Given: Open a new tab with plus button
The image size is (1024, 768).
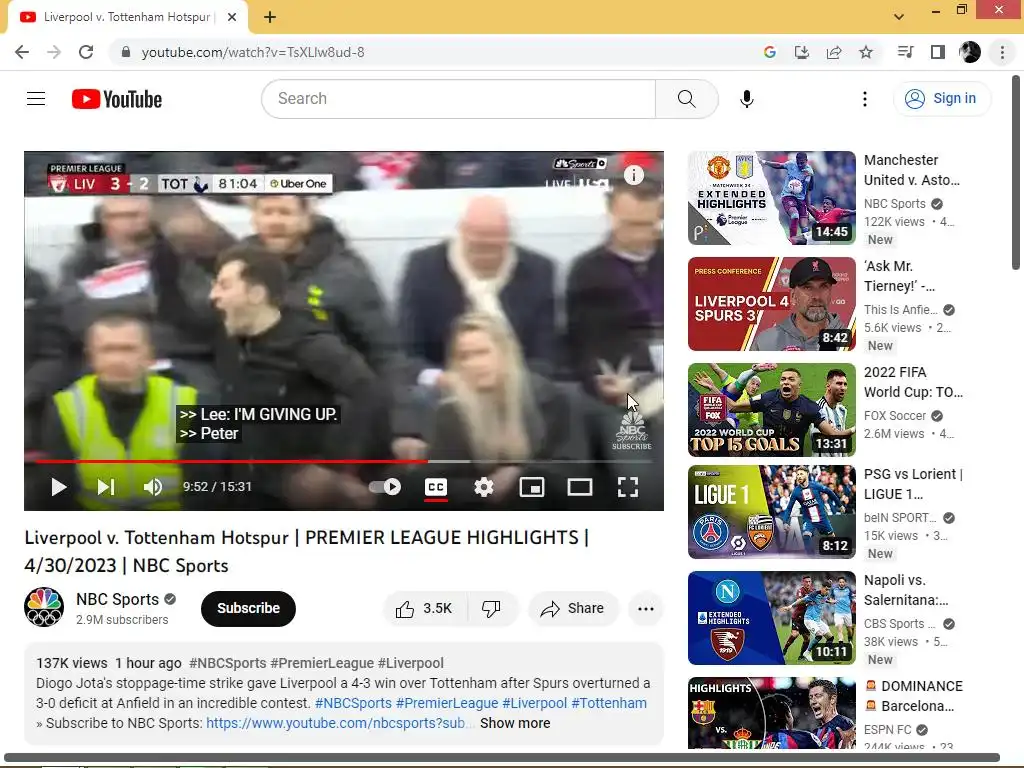Looking at the screenshot, I should click(270, 17).
